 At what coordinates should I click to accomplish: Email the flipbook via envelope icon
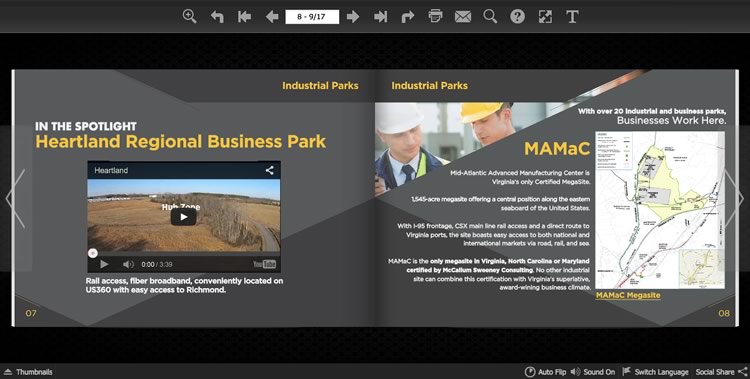[463, 17]
